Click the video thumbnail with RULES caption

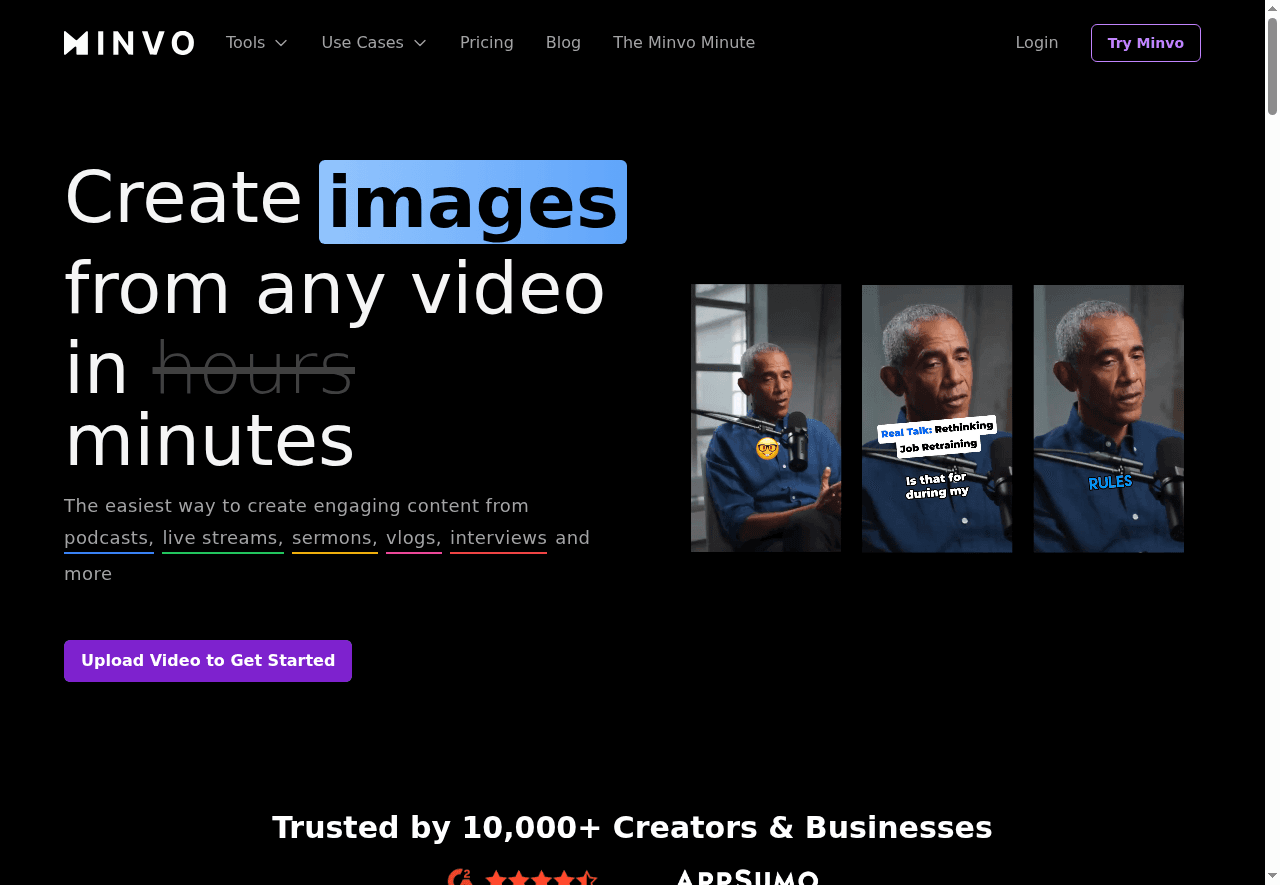tap(1108, 418)
